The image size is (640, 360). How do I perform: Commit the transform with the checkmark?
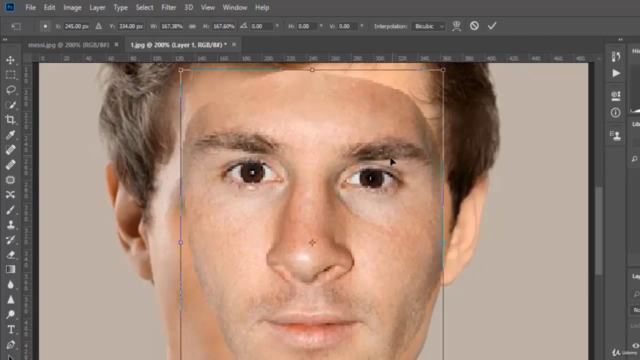point(492,26)
